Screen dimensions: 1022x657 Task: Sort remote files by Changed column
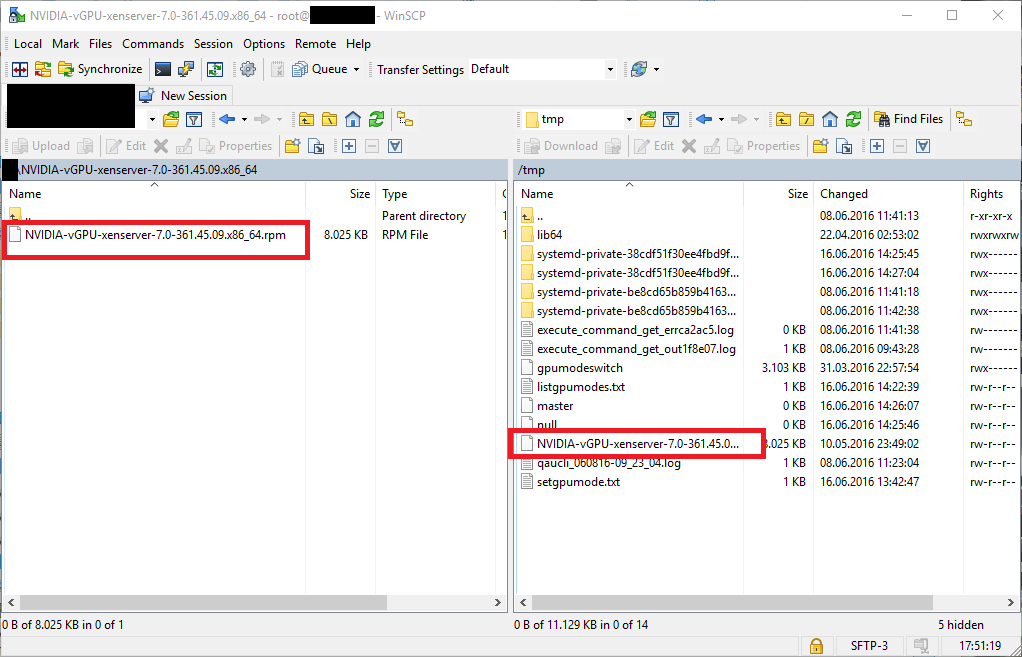[844, 194]
